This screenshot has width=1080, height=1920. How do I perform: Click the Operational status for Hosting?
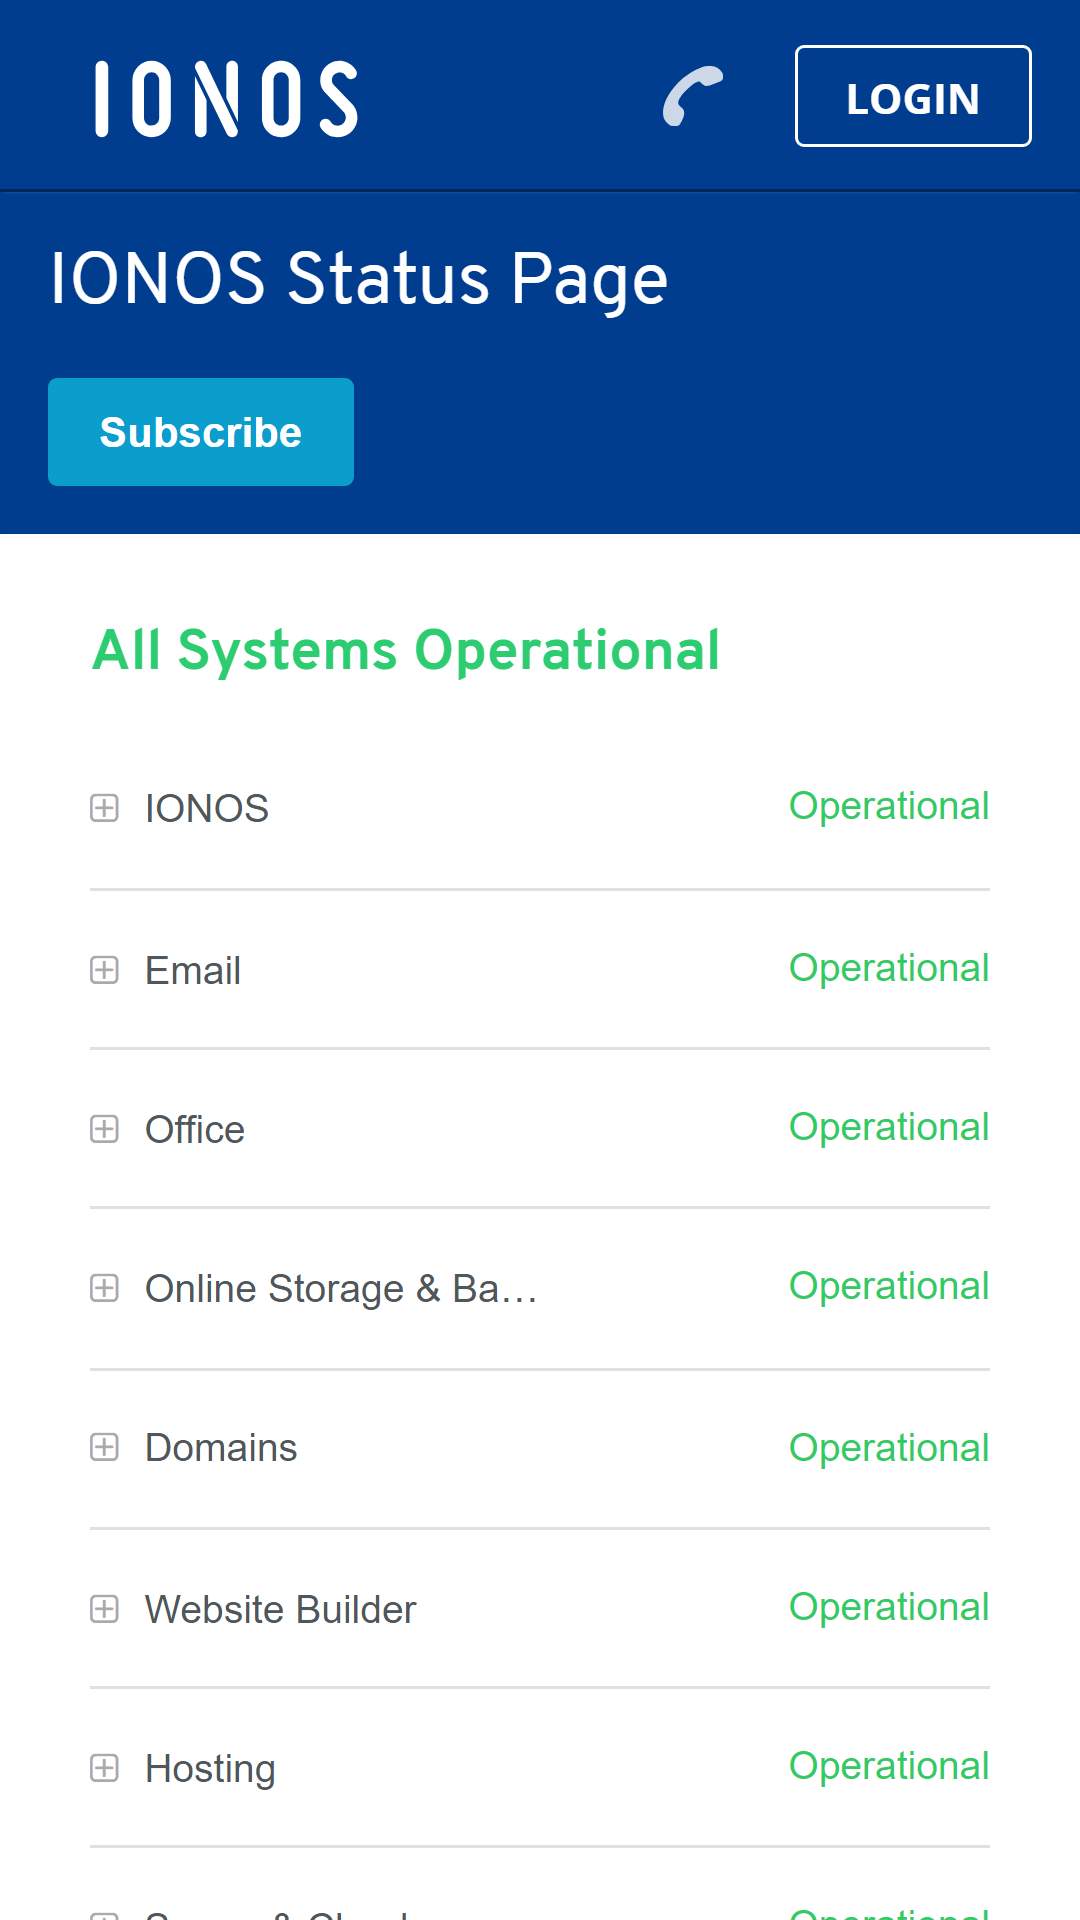pyautogui.click(x=889, y=1766)
